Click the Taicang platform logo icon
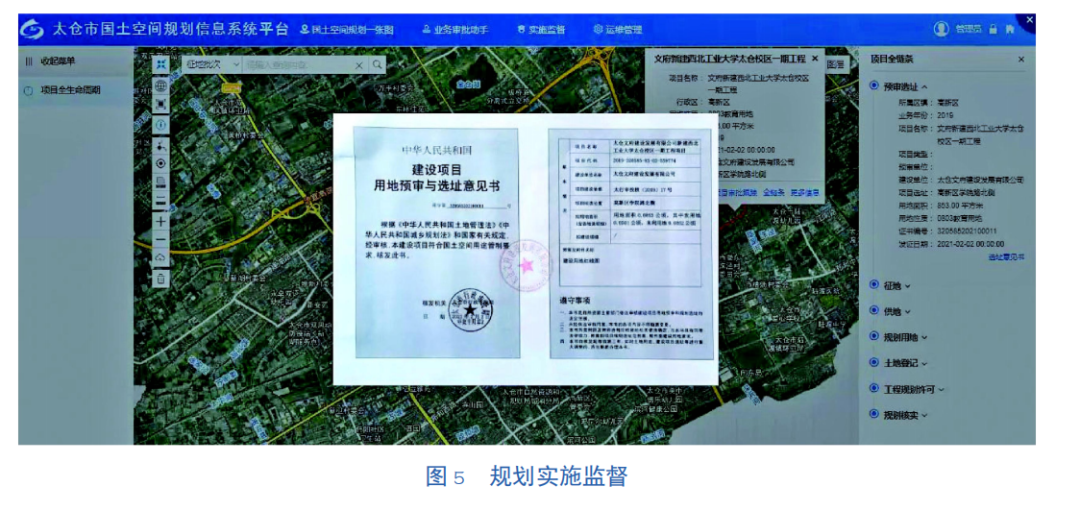 32,30
